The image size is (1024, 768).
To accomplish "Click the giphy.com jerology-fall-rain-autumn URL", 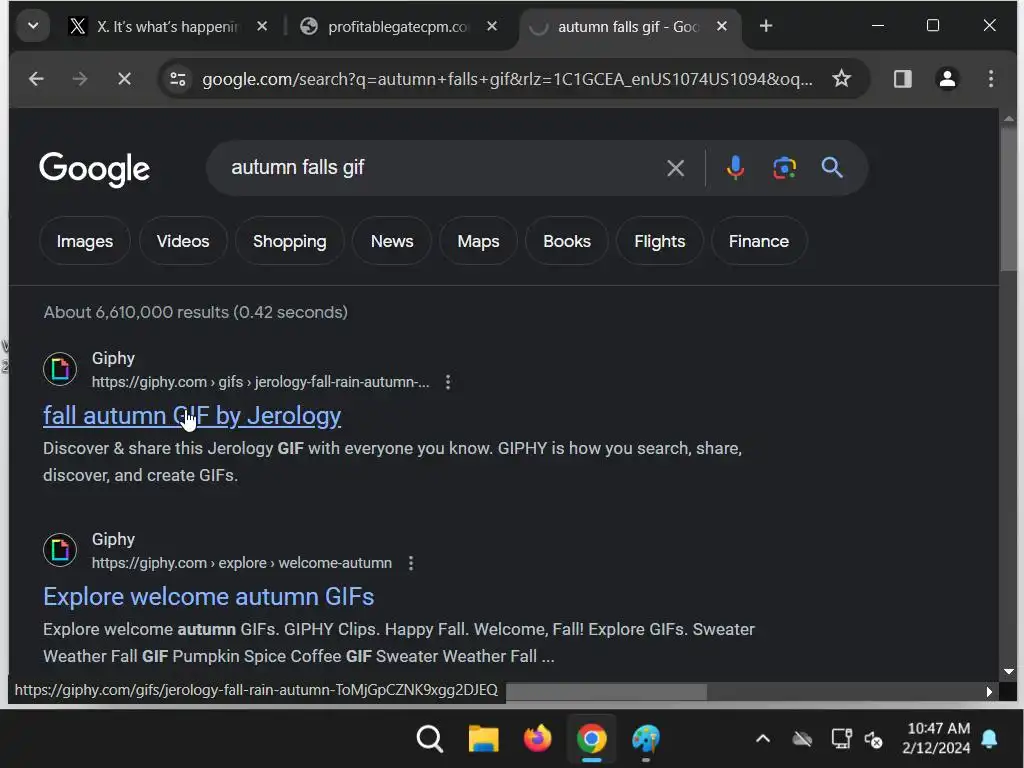I will (261, 382).
